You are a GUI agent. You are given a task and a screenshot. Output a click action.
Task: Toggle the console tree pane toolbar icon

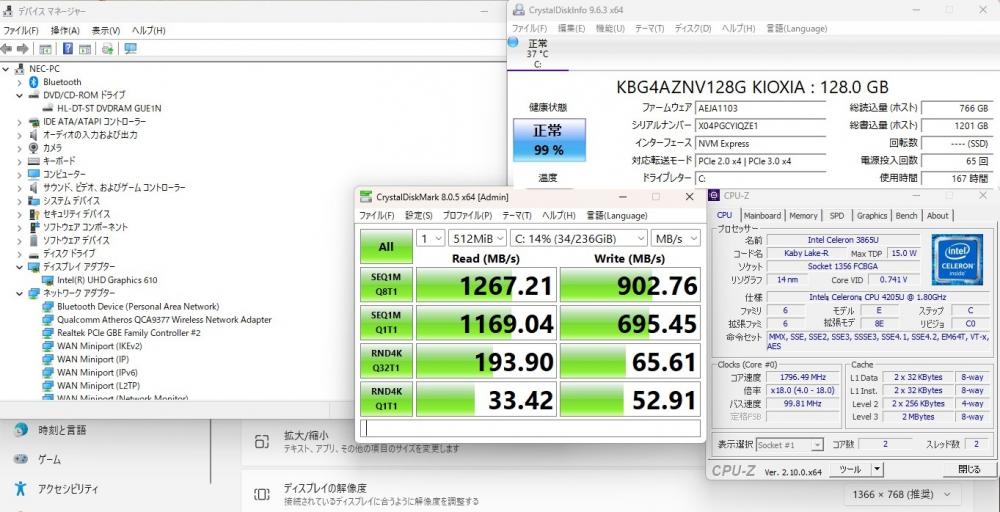(45, 49)
